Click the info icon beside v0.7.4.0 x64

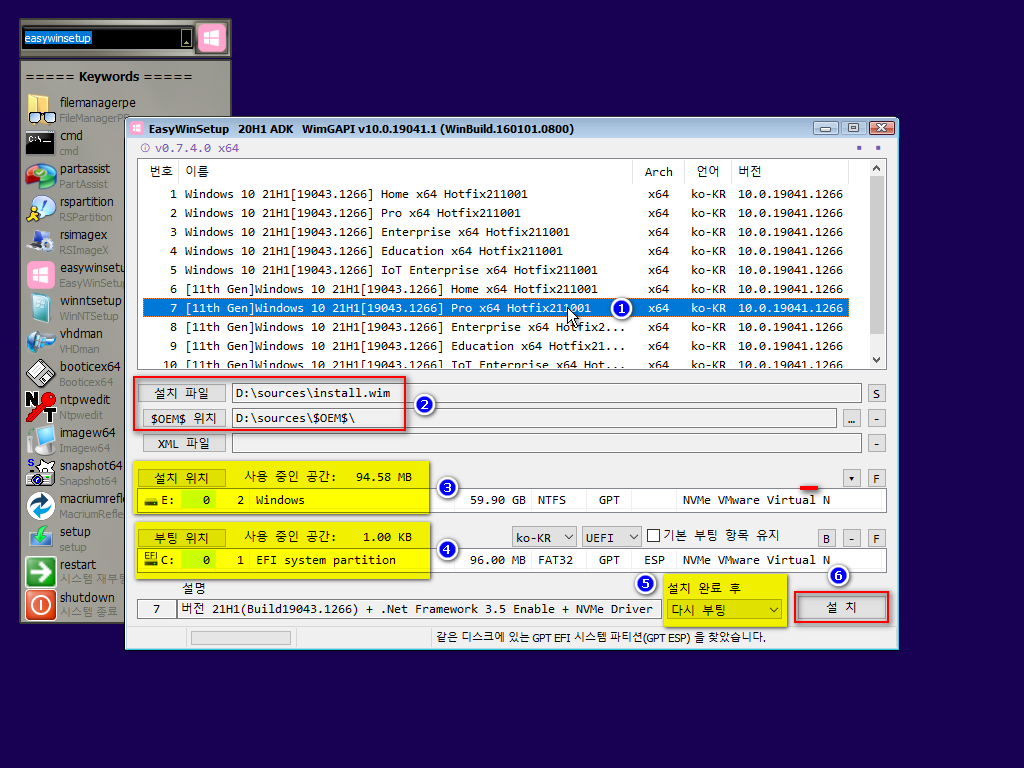(145, 148)
